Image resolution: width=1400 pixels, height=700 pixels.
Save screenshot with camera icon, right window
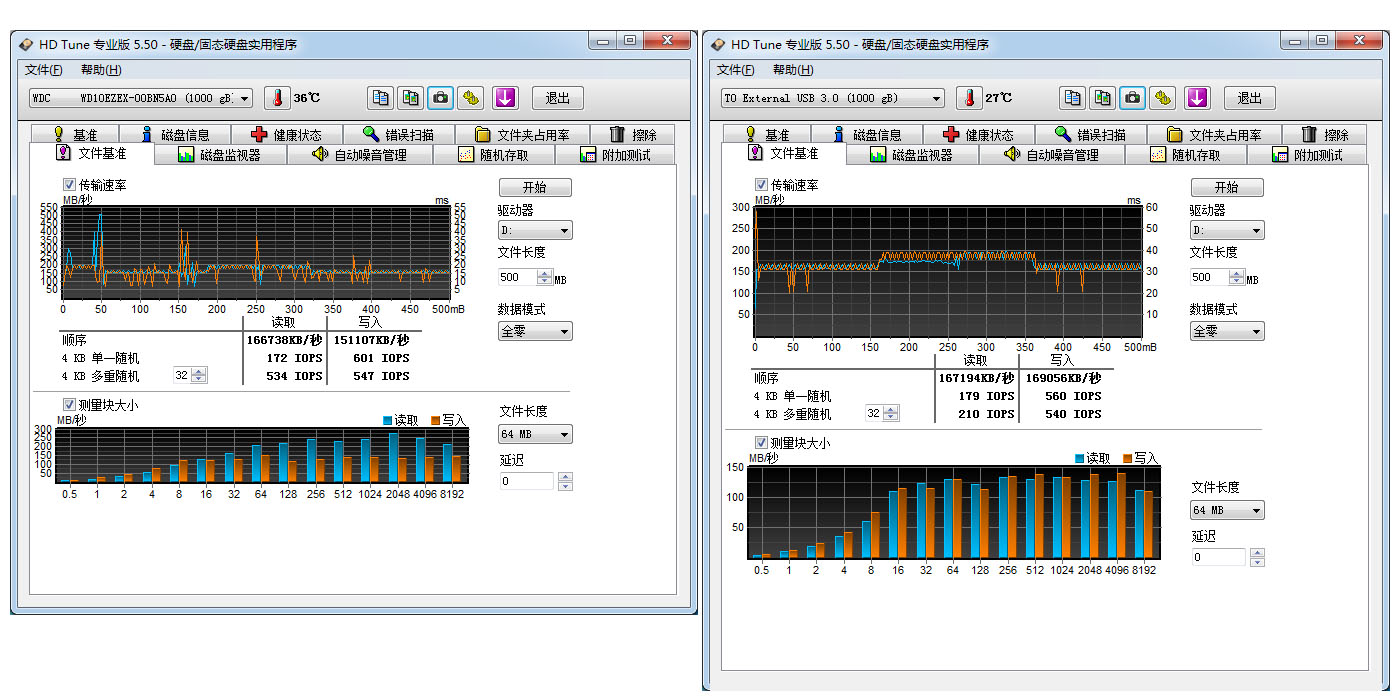(x=1133, y=97)
